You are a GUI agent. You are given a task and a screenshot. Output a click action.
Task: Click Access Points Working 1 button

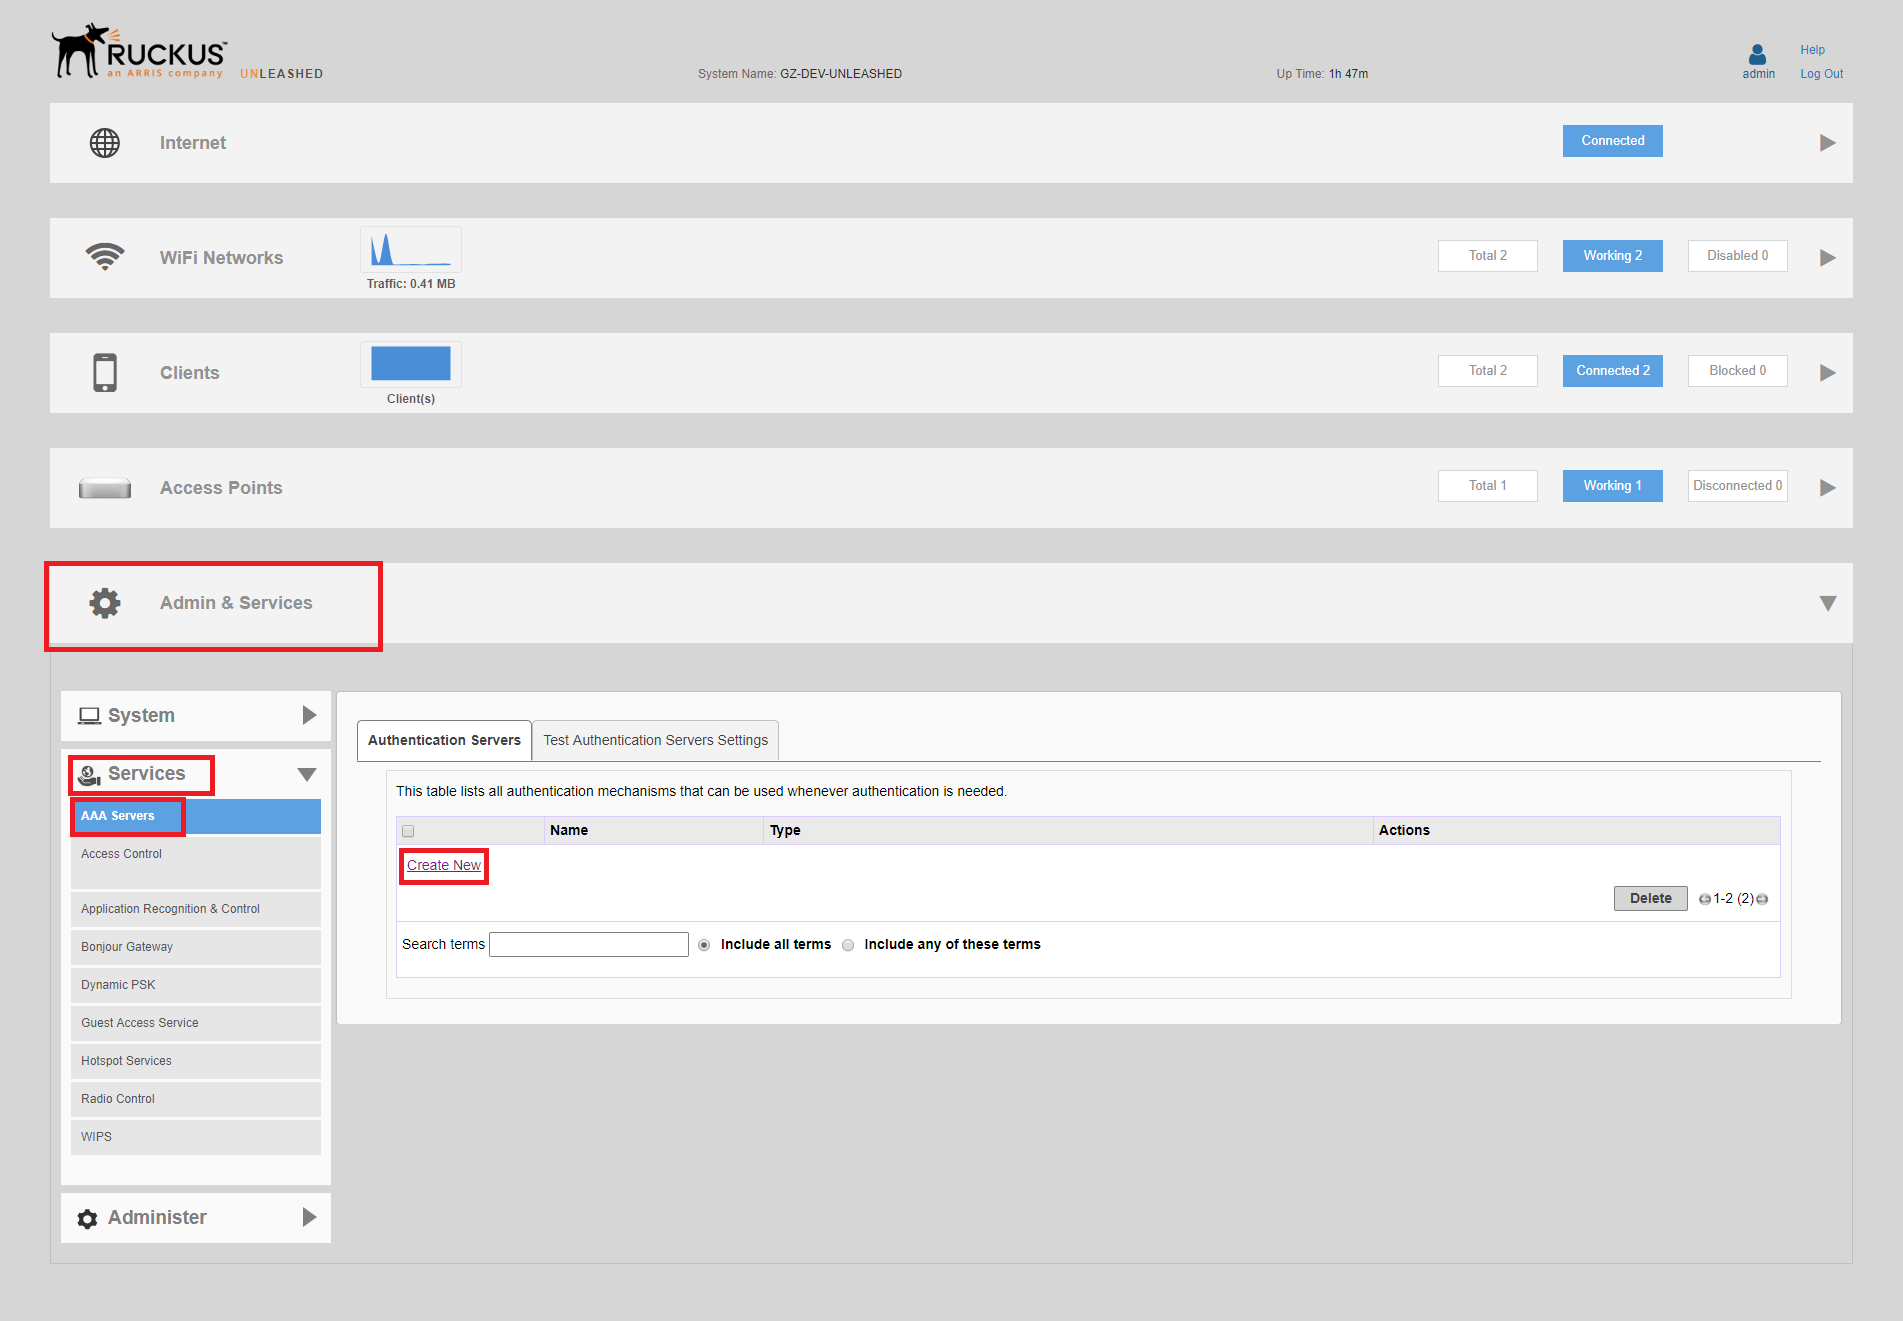1613,486
